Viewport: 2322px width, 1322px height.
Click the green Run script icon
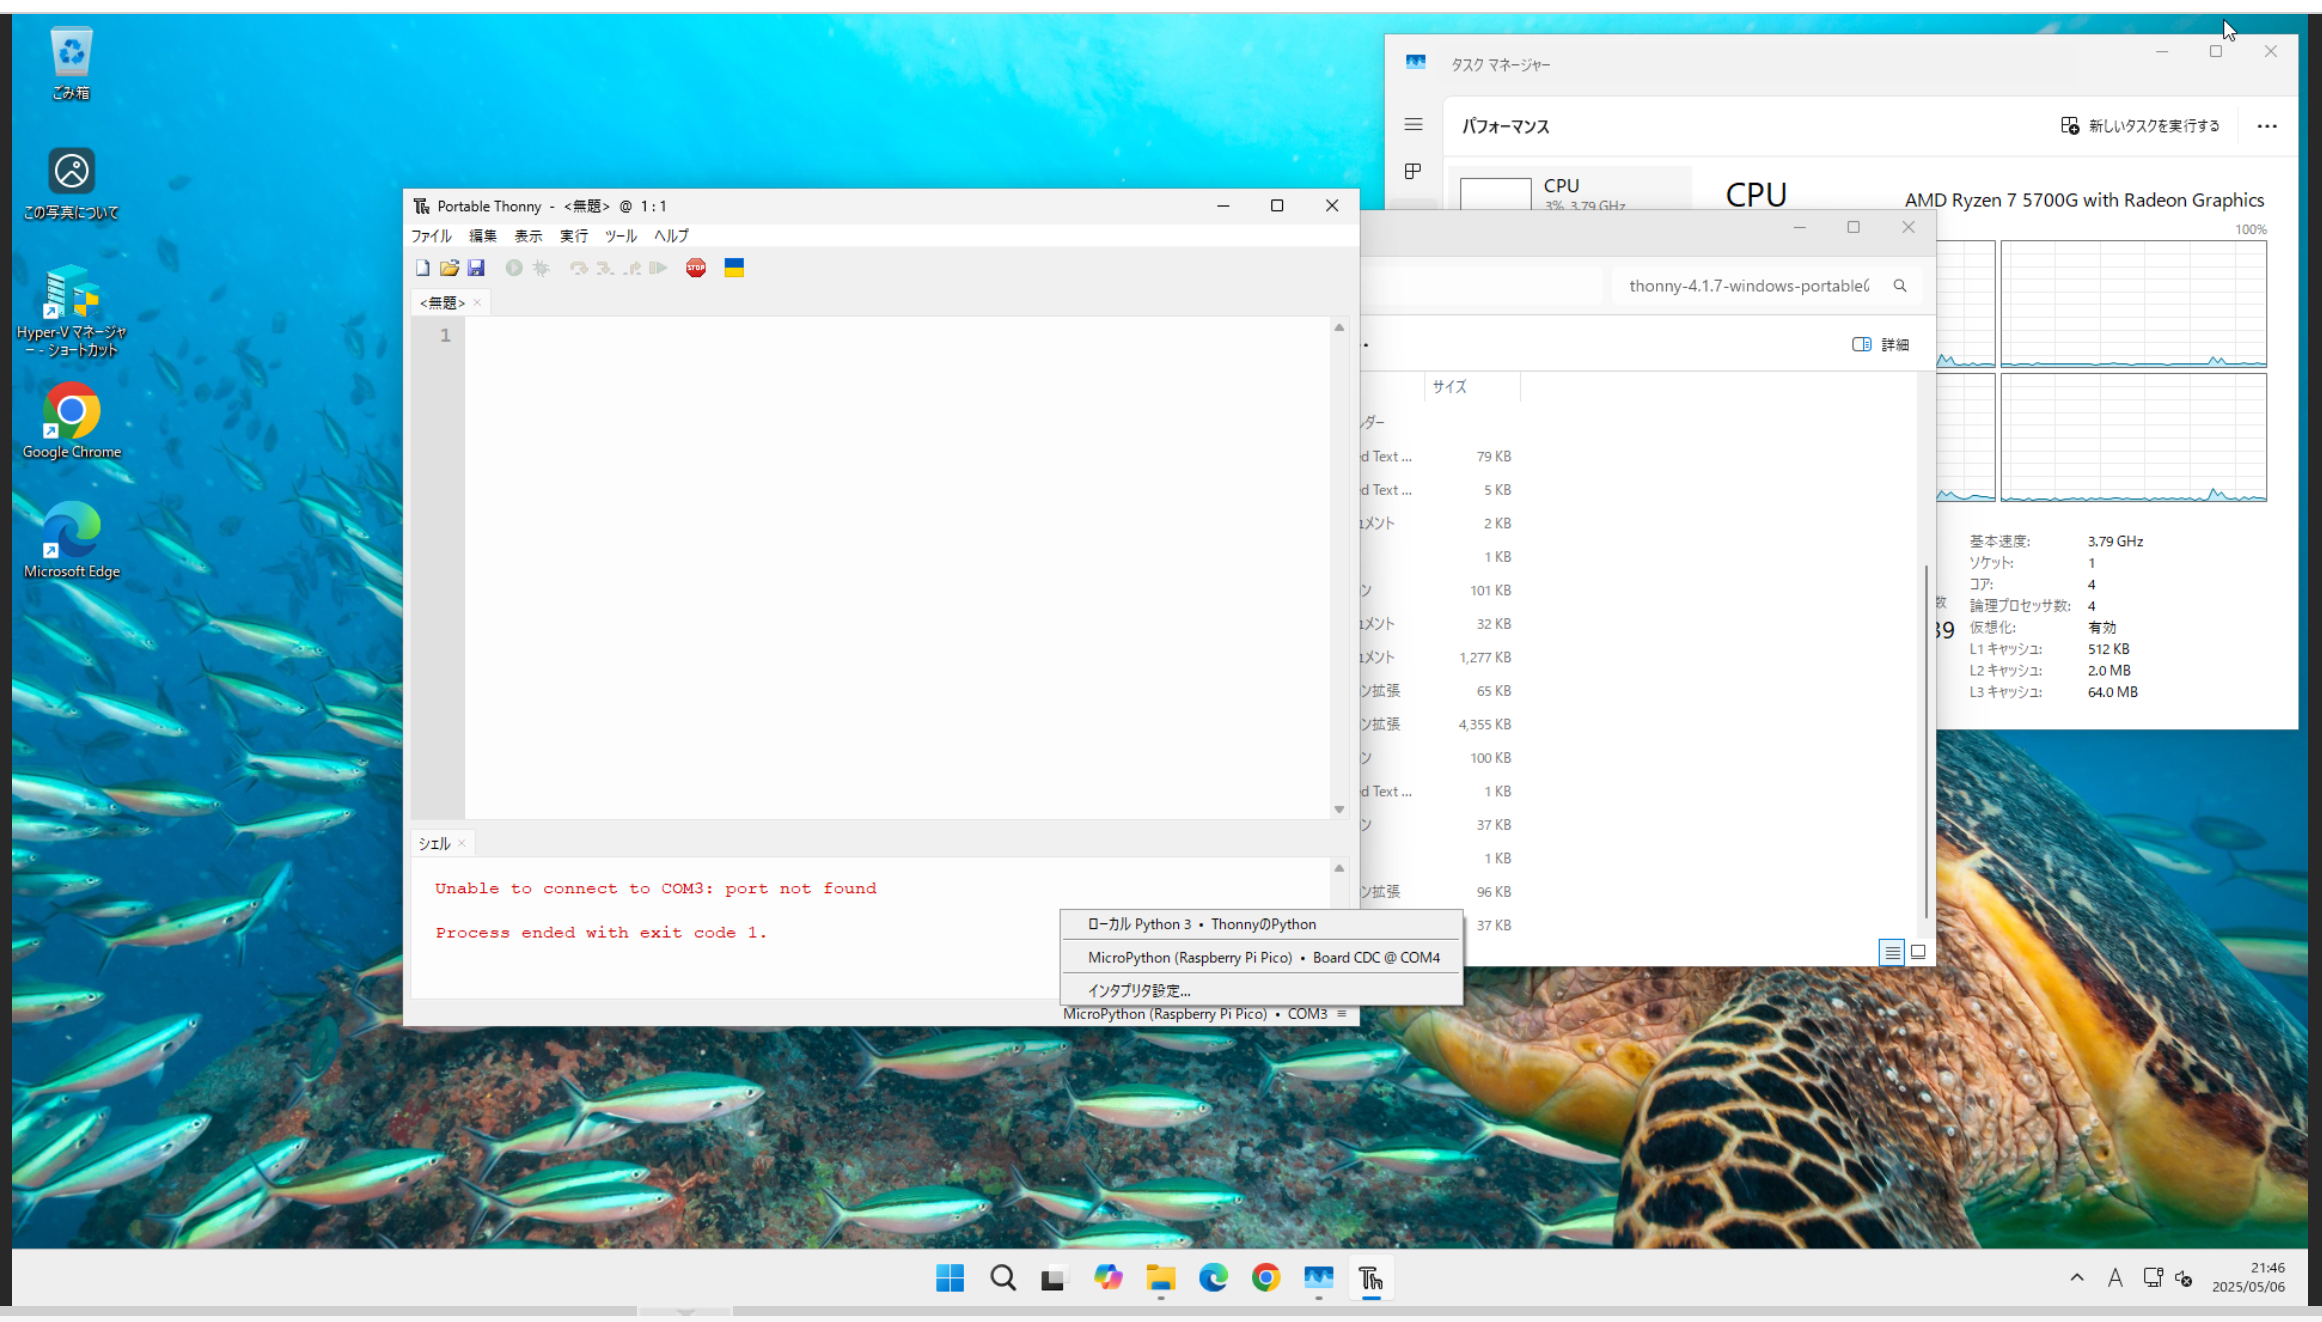(x=514, y=268)
